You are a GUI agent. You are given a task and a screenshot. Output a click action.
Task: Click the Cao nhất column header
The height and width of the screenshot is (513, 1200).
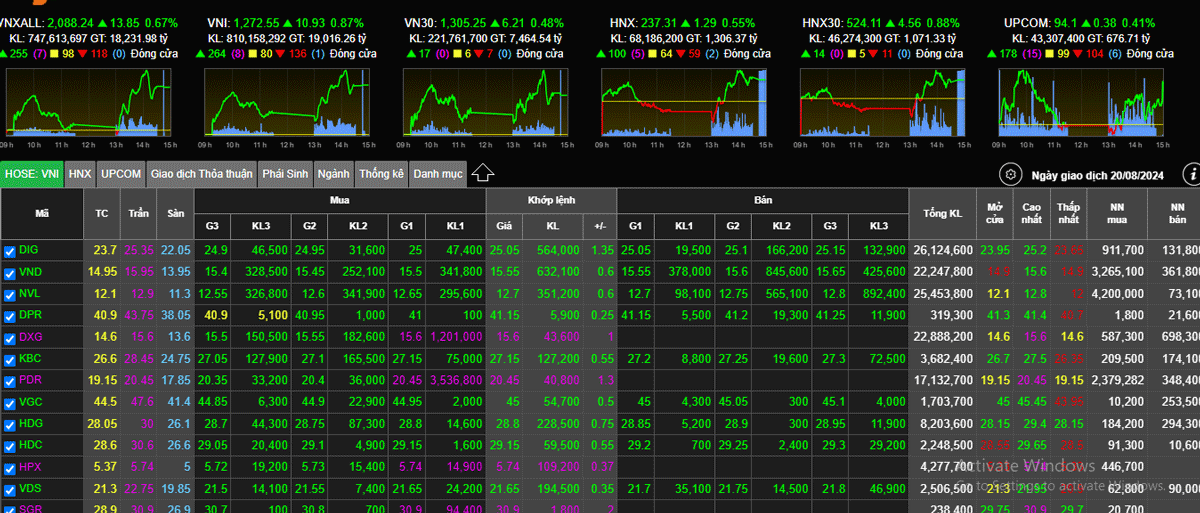tap(1032, 213)
